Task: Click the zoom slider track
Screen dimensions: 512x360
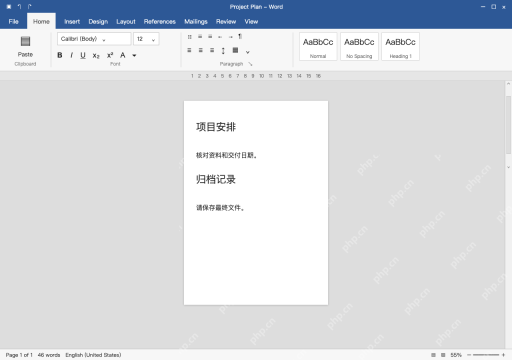Action: coord(486,355)
